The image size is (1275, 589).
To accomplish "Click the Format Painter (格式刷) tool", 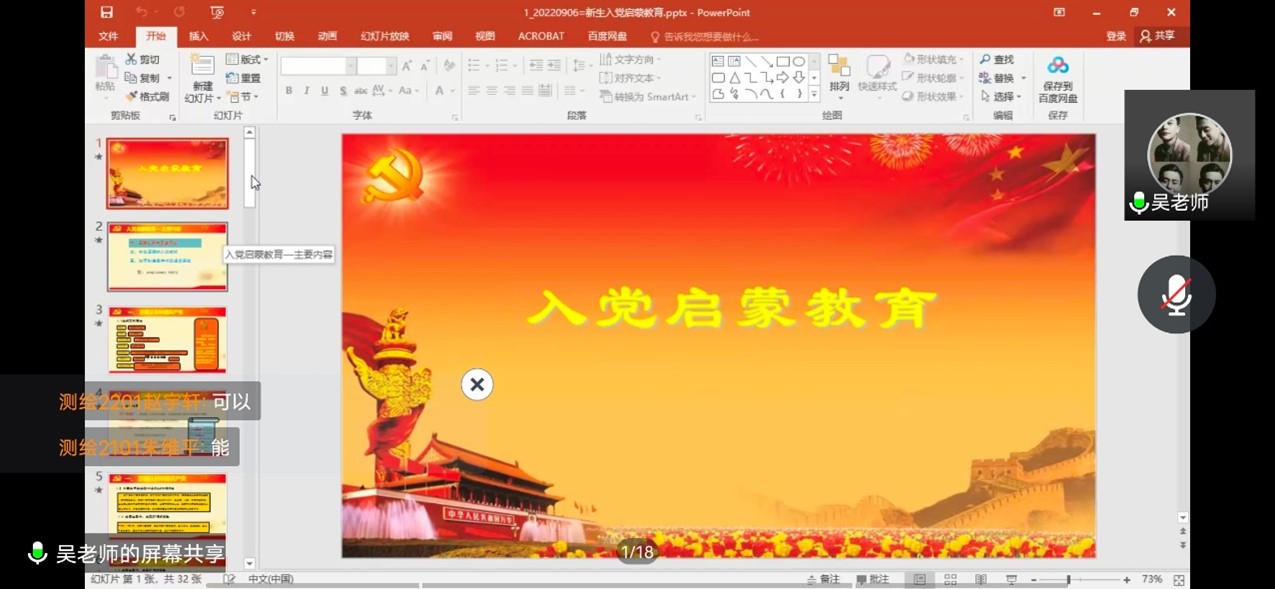I will (147, 97).
